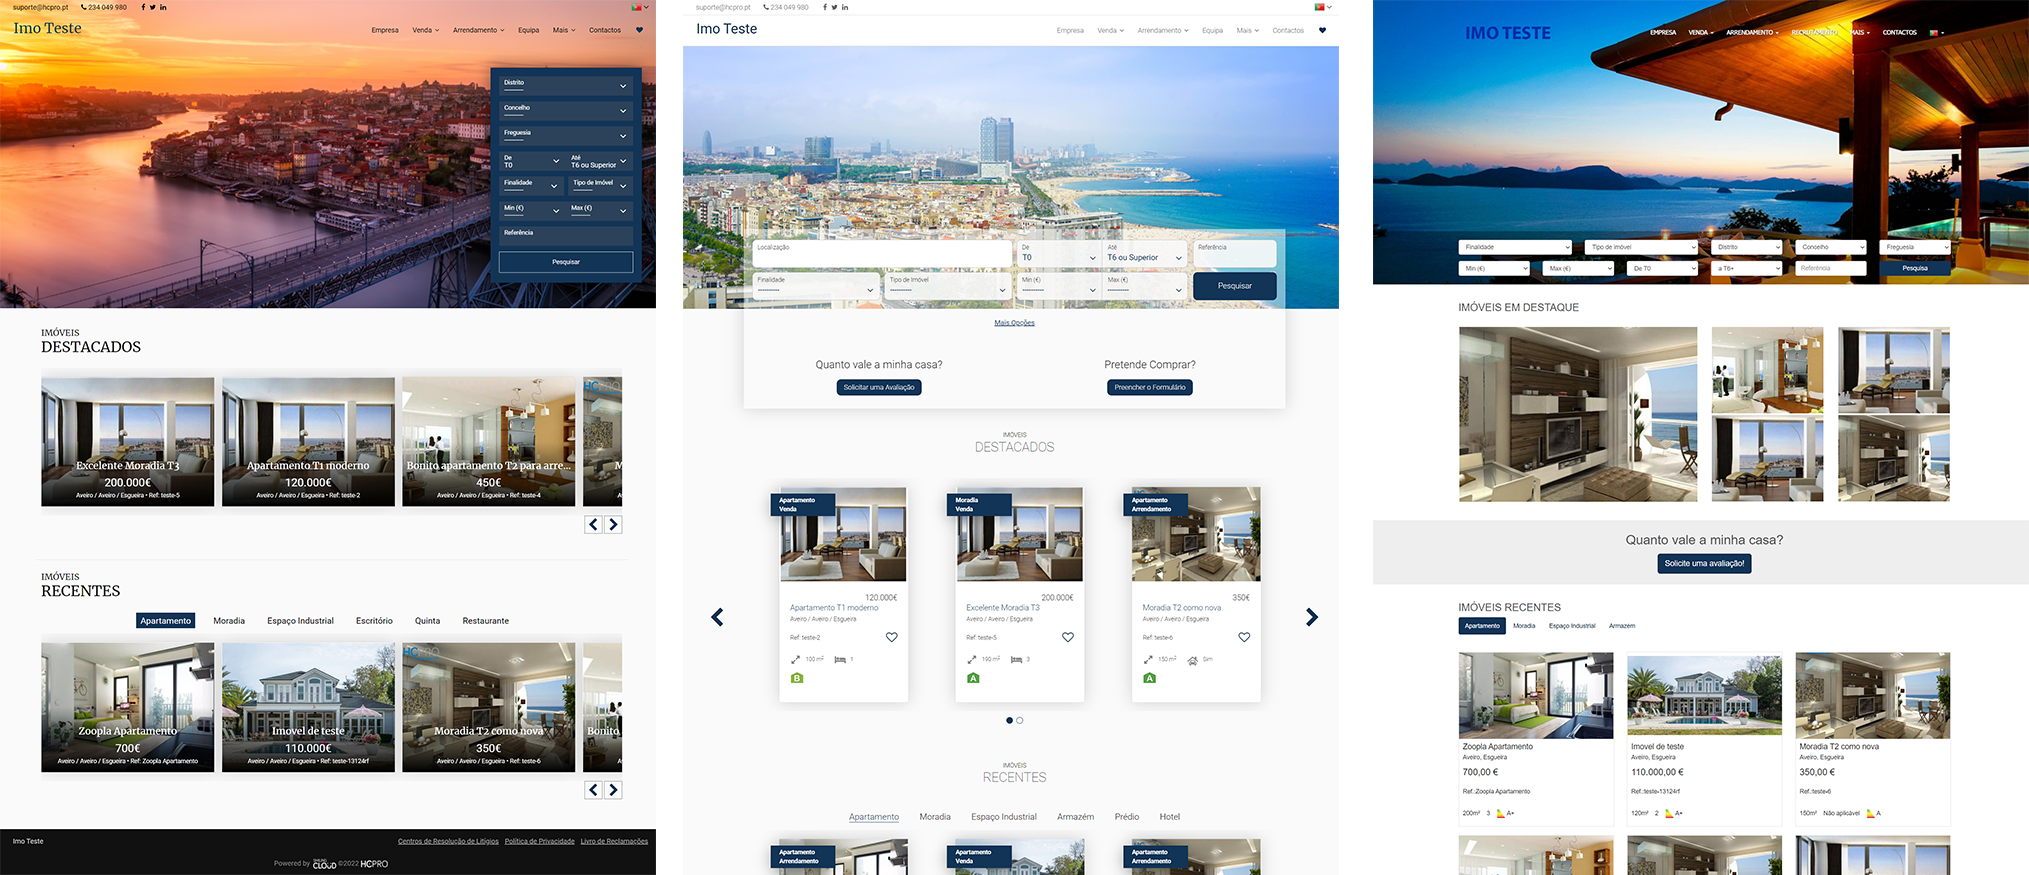The height and width of the screenshot is (875, 2029).
Task: Open the Finalidade dropdown in the left template
Action: click(x=531, y=185)
